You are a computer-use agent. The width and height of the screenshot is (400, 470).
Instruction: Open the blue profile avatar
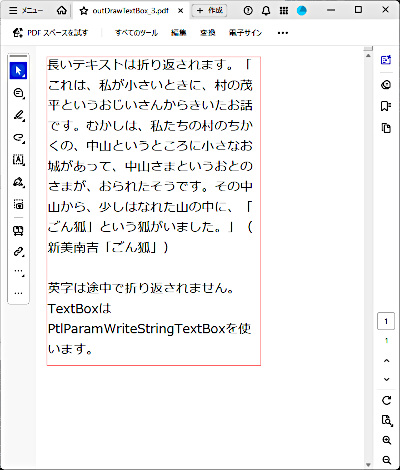click(x=302, y=11)
